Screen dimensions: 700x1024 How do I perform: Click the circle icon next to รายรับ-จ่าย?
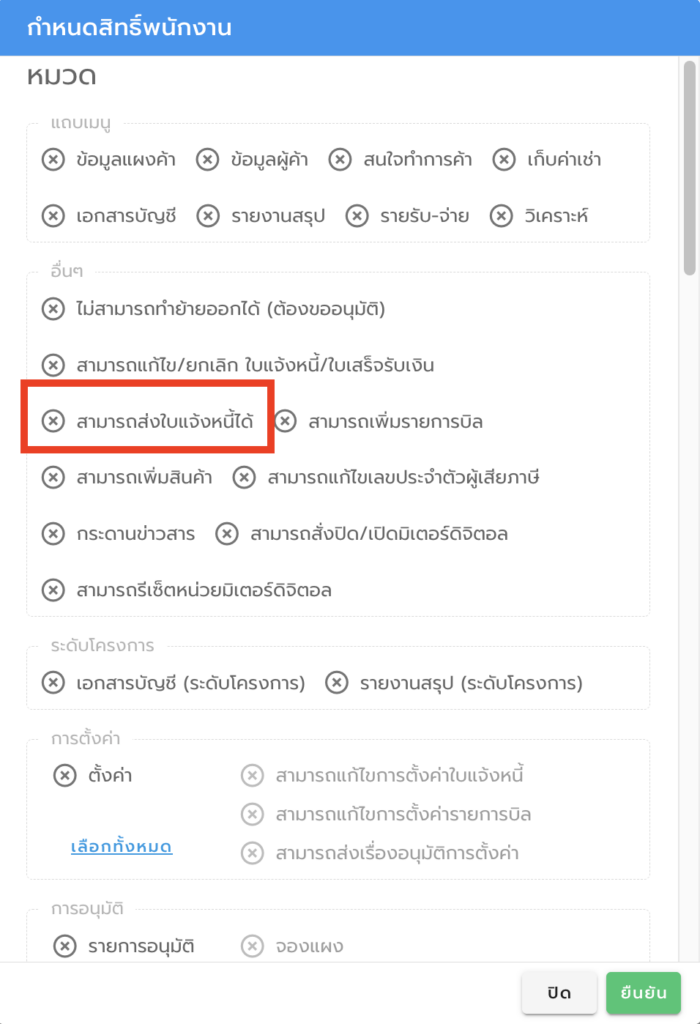coord(357,215)
